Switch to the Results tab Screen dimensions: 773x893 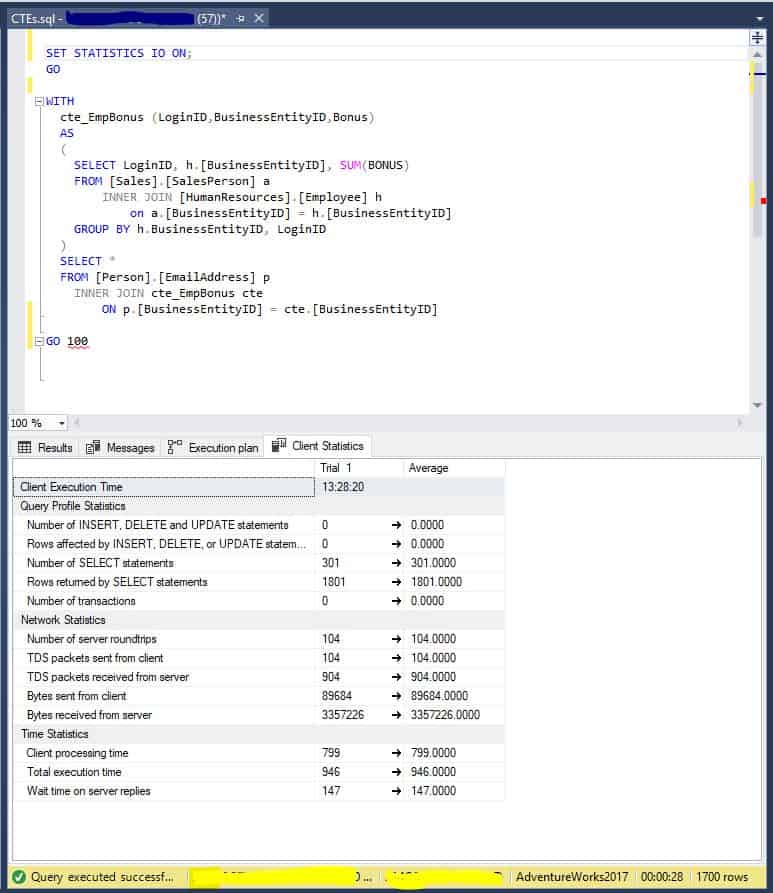click(46, 448)
